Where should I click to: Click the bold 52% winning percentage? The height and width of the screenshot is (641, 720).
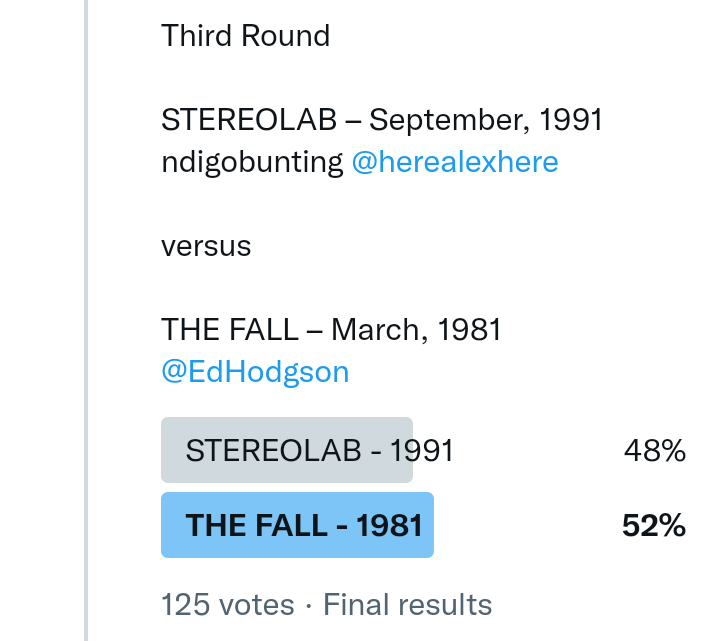pyautogui.click(x=654, y=525)
